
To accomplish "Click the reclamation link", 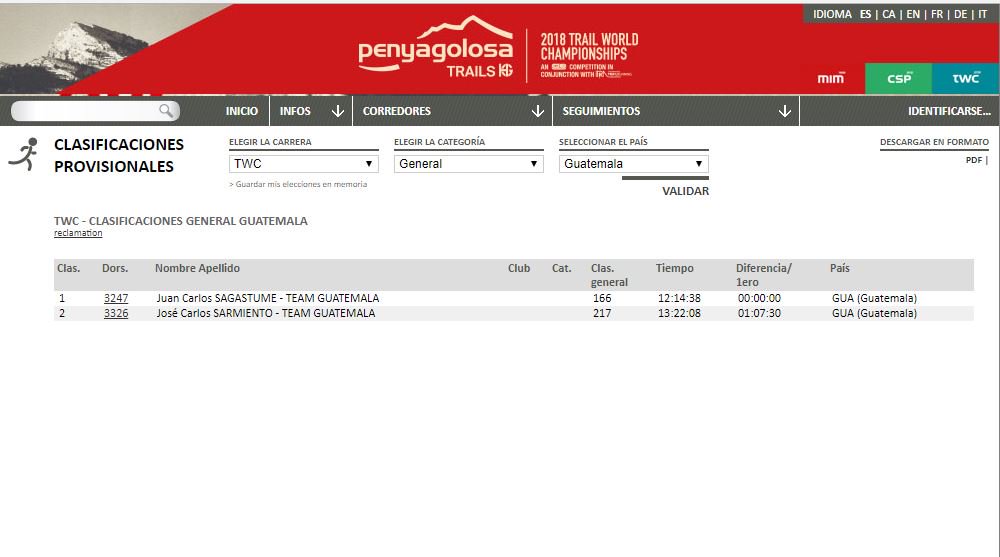I will click(x=78, y=234).
